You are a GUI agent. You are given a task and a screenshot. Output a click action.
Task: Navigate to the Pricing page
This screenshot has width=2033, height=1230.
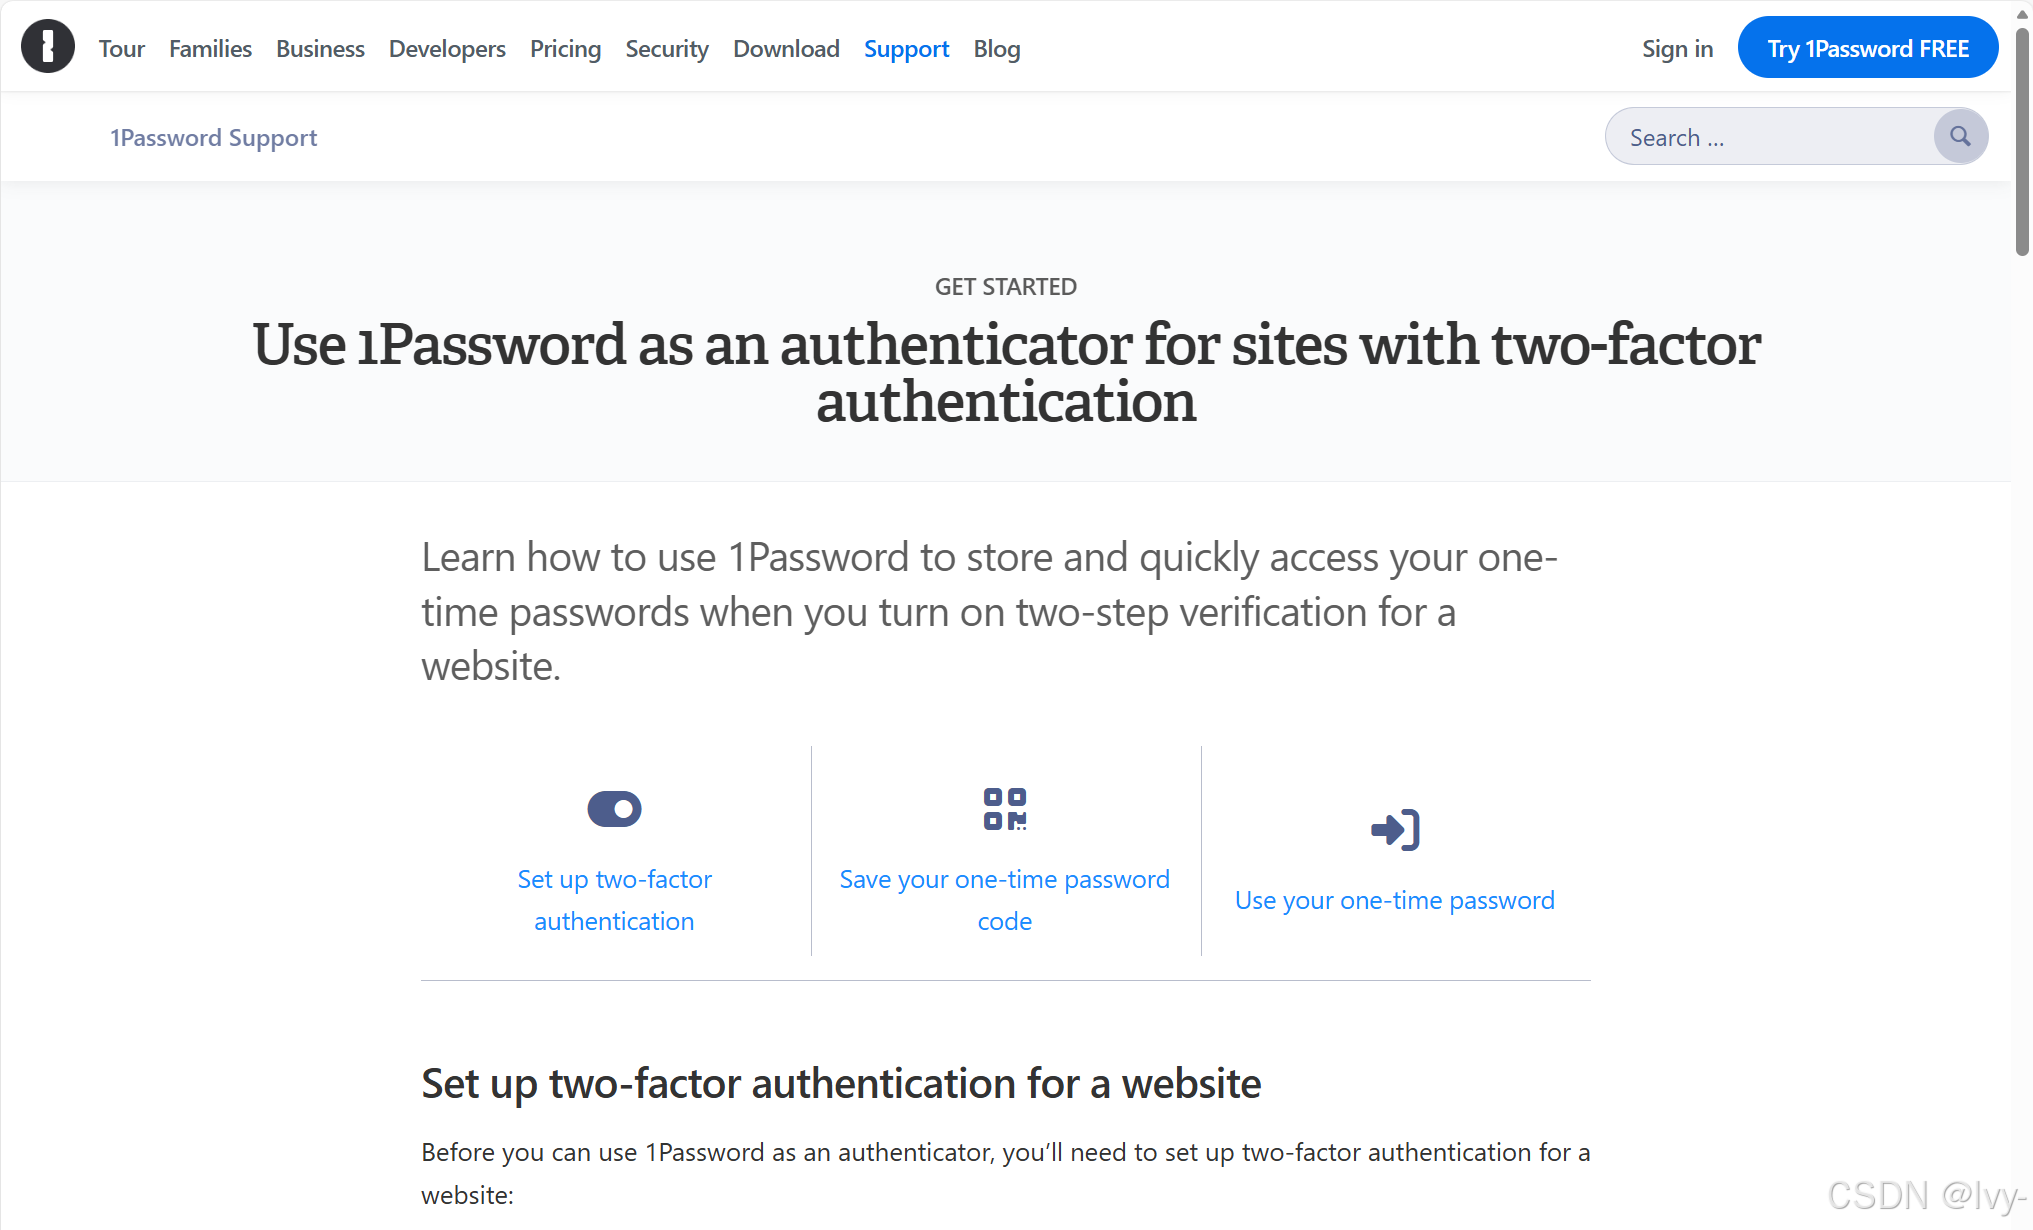[x=565, y=48]
